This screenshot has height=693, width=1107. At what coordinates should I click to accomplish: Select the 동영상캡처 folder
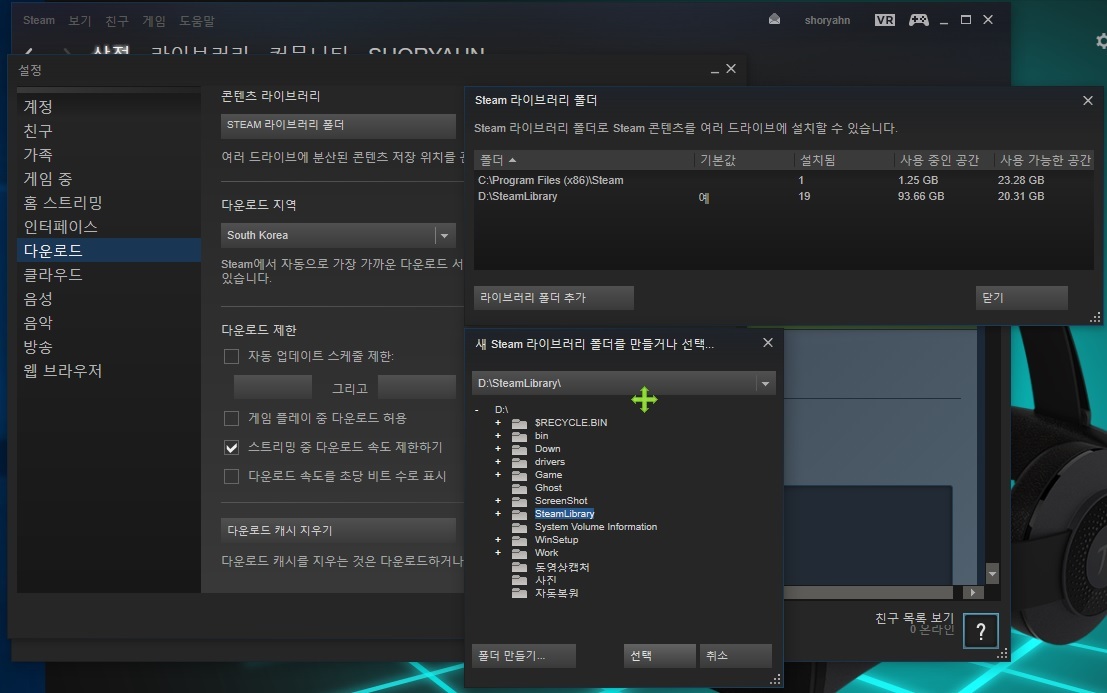click(x=562, y=567)
